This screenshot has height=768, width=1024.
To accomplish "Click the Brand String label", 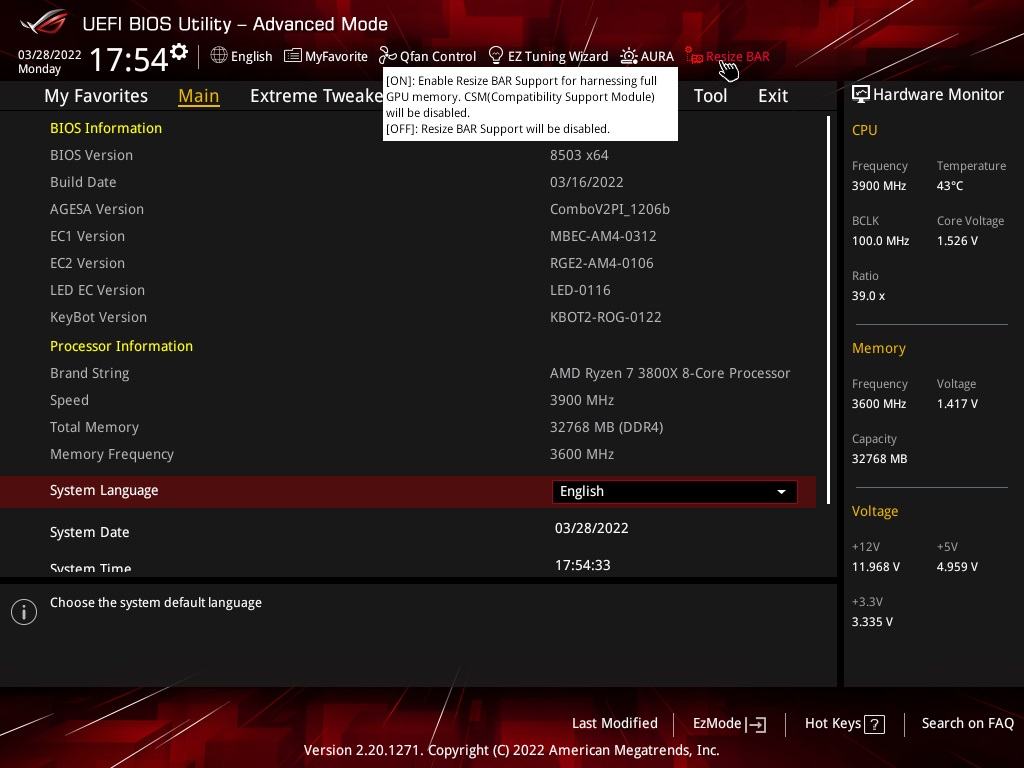I will click(89, 374).
